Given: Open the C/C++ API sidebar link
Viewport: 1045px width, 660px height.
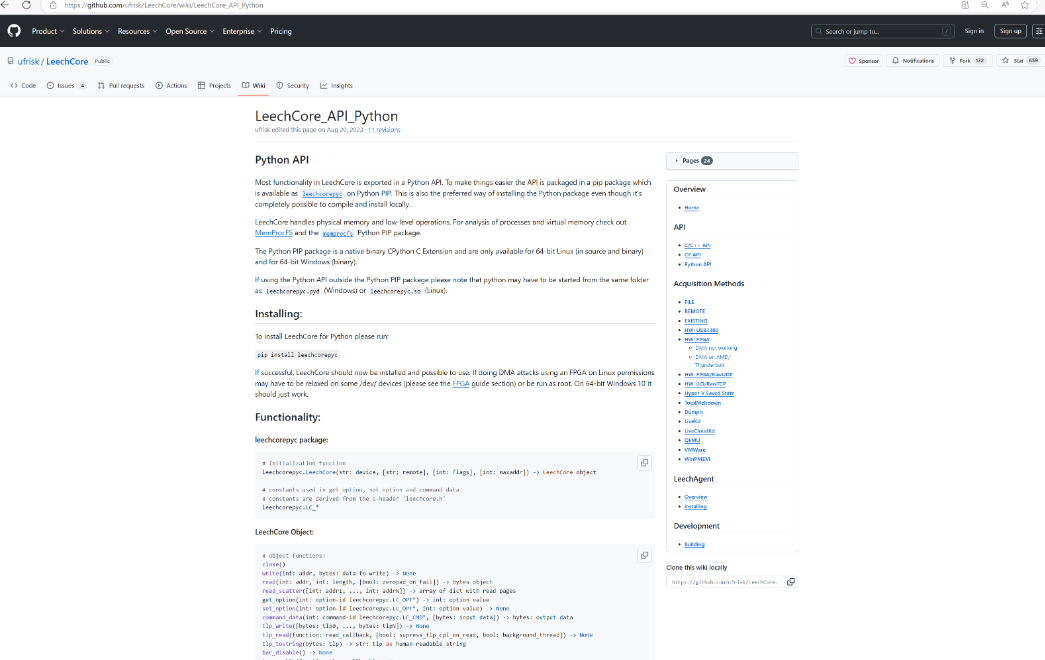Looking at the screenshot, I should tap(697, 245).
